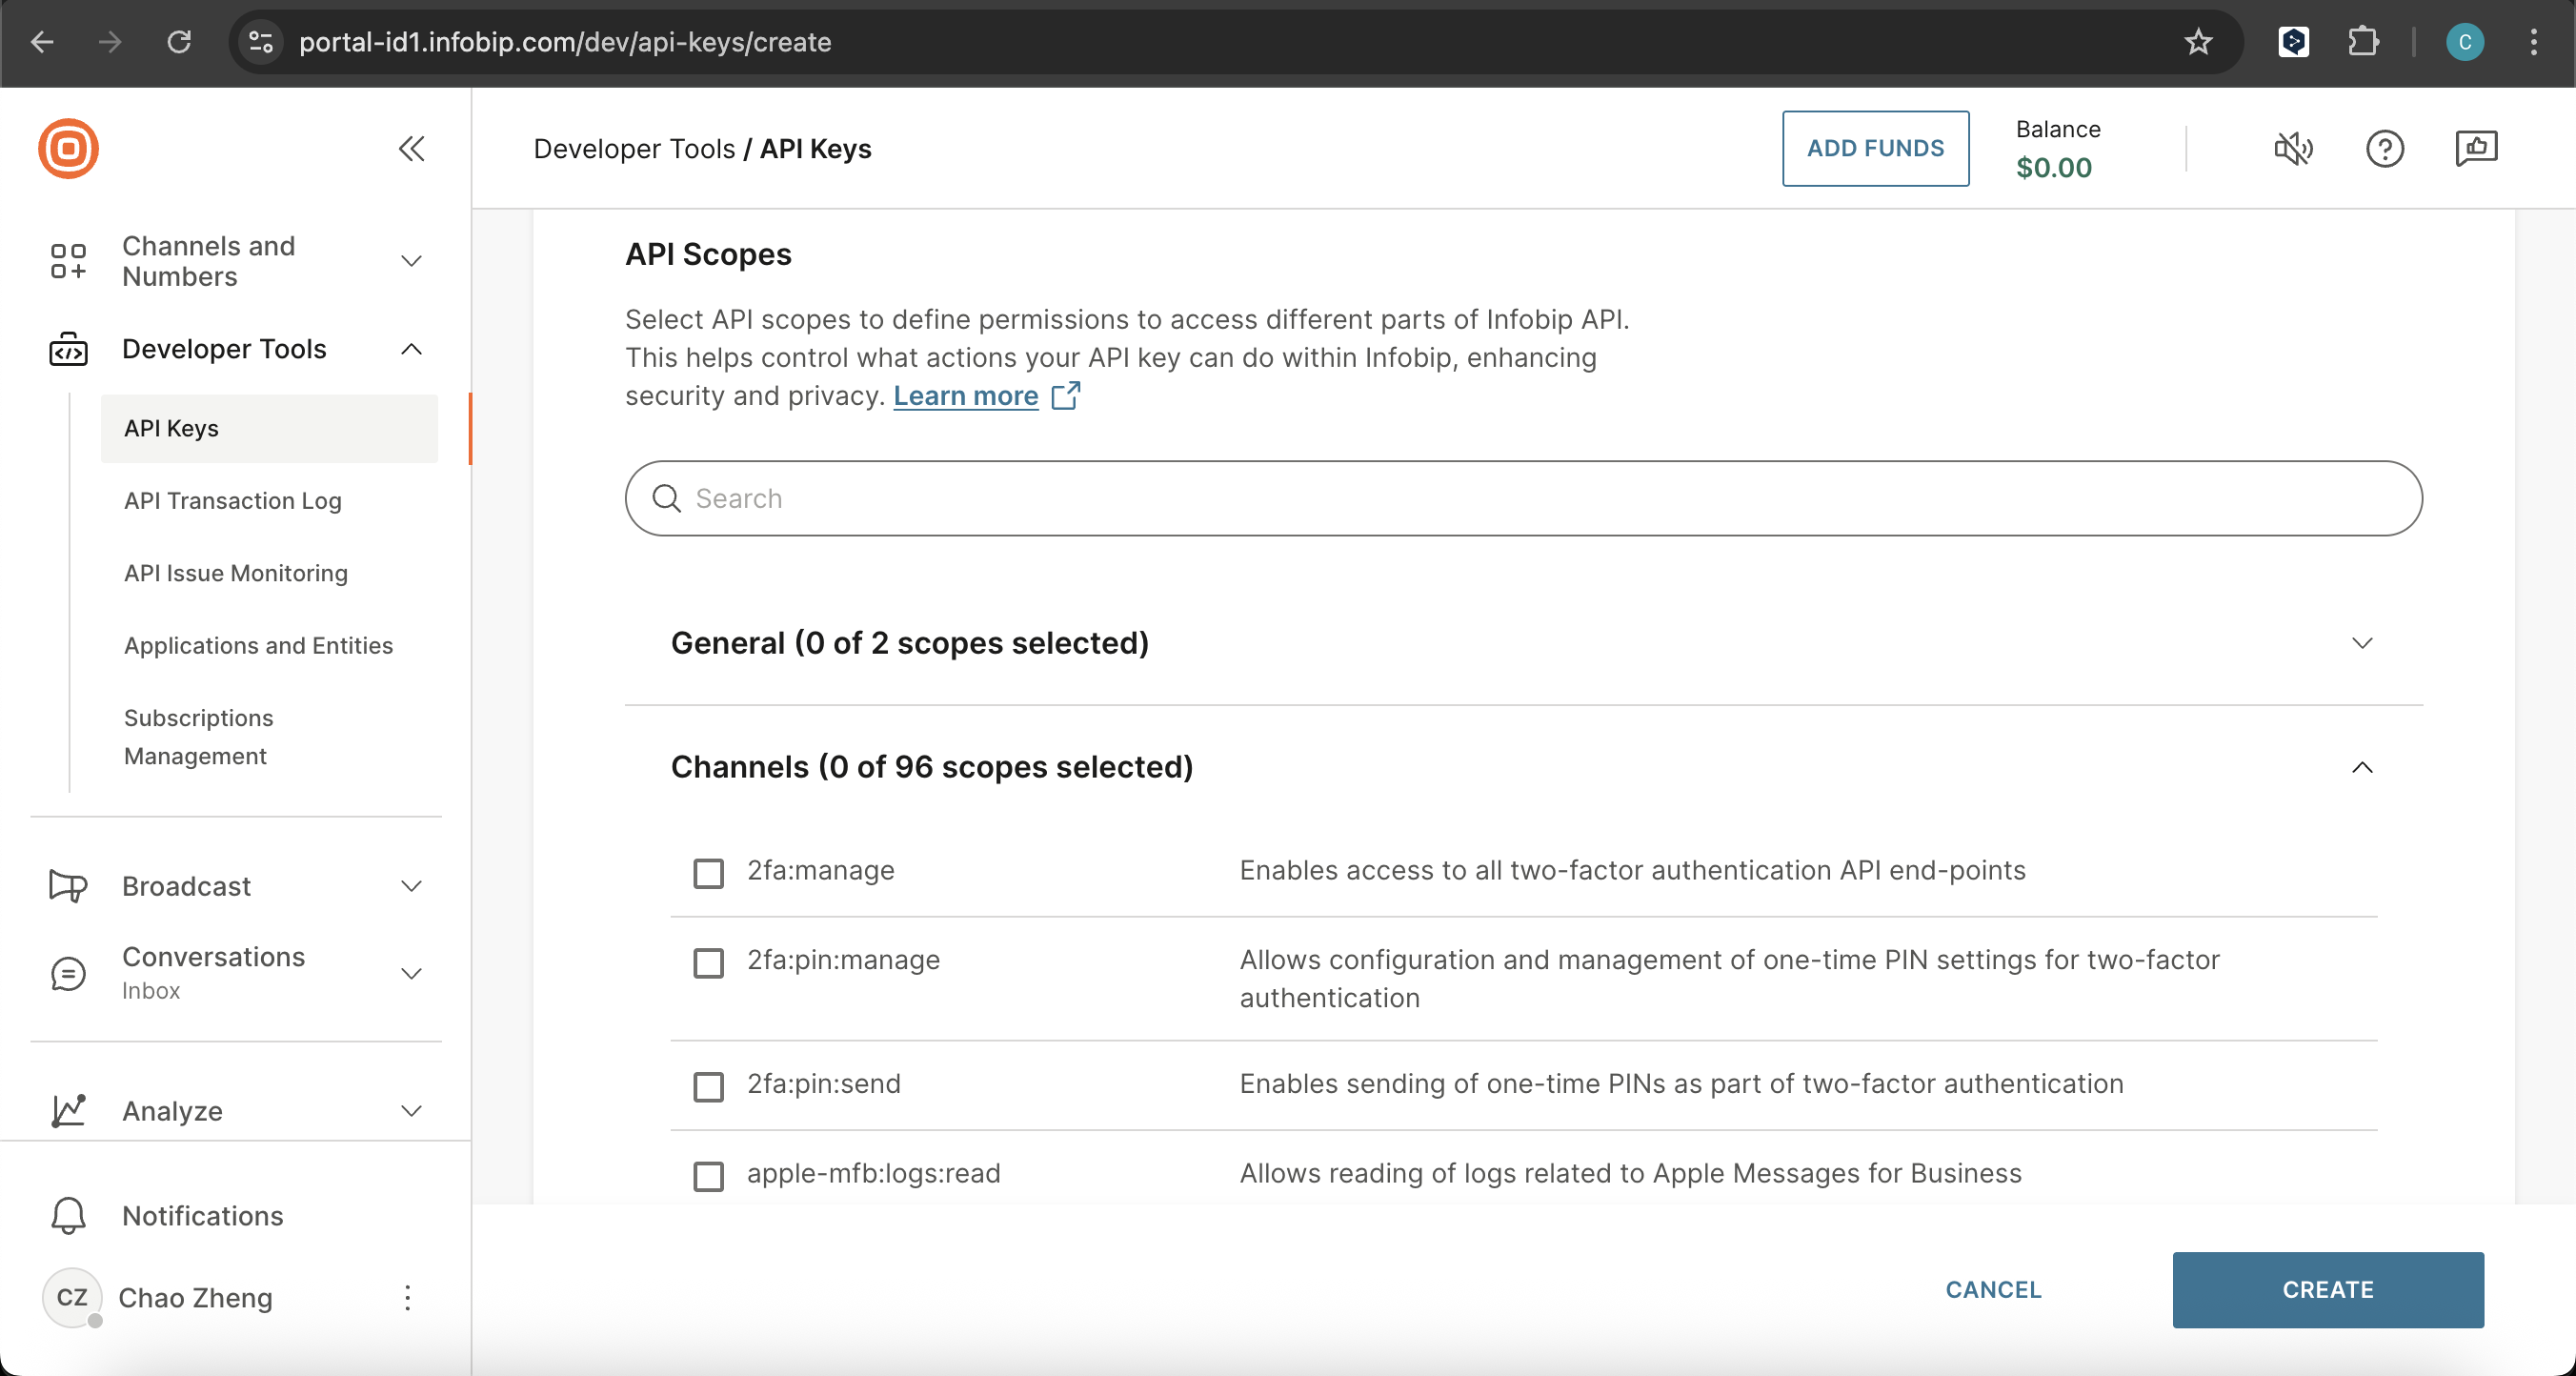Viewport: 2576px width, 1376px height.
Task: Click into the scope Search field
Action: coord(1523,498)
